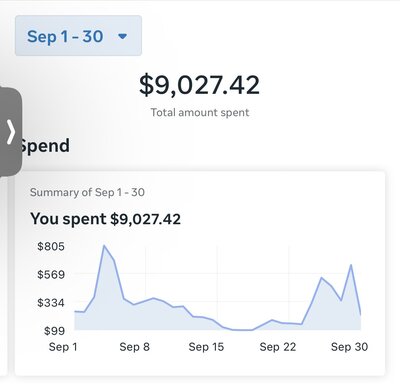The height and width of the screenshot is (385, 400).
Task: Click the Spend section heading
Action: coord(45,146)
